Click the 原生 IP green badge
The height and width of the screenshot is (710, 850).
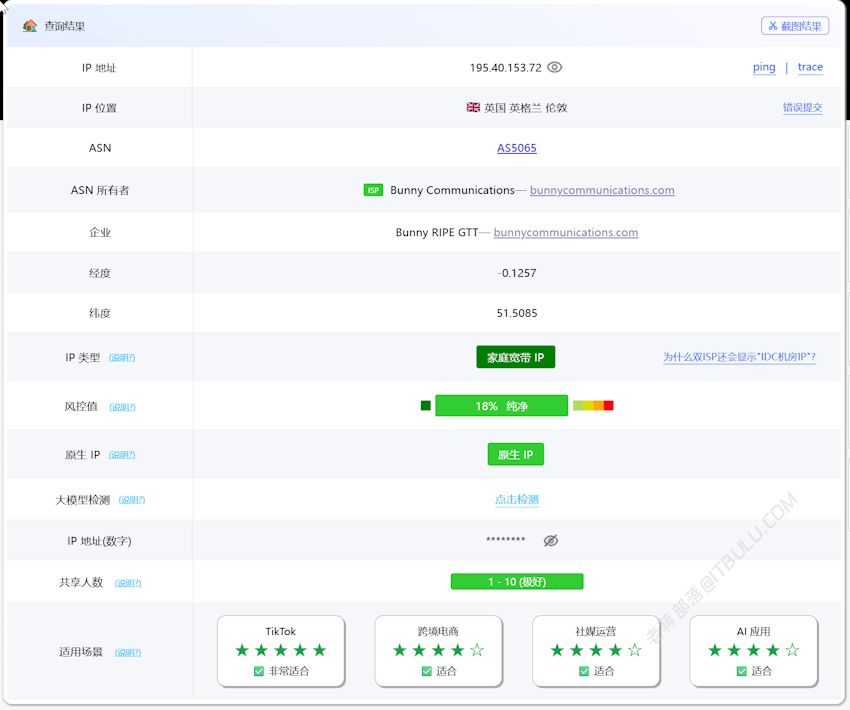[516, 455]
